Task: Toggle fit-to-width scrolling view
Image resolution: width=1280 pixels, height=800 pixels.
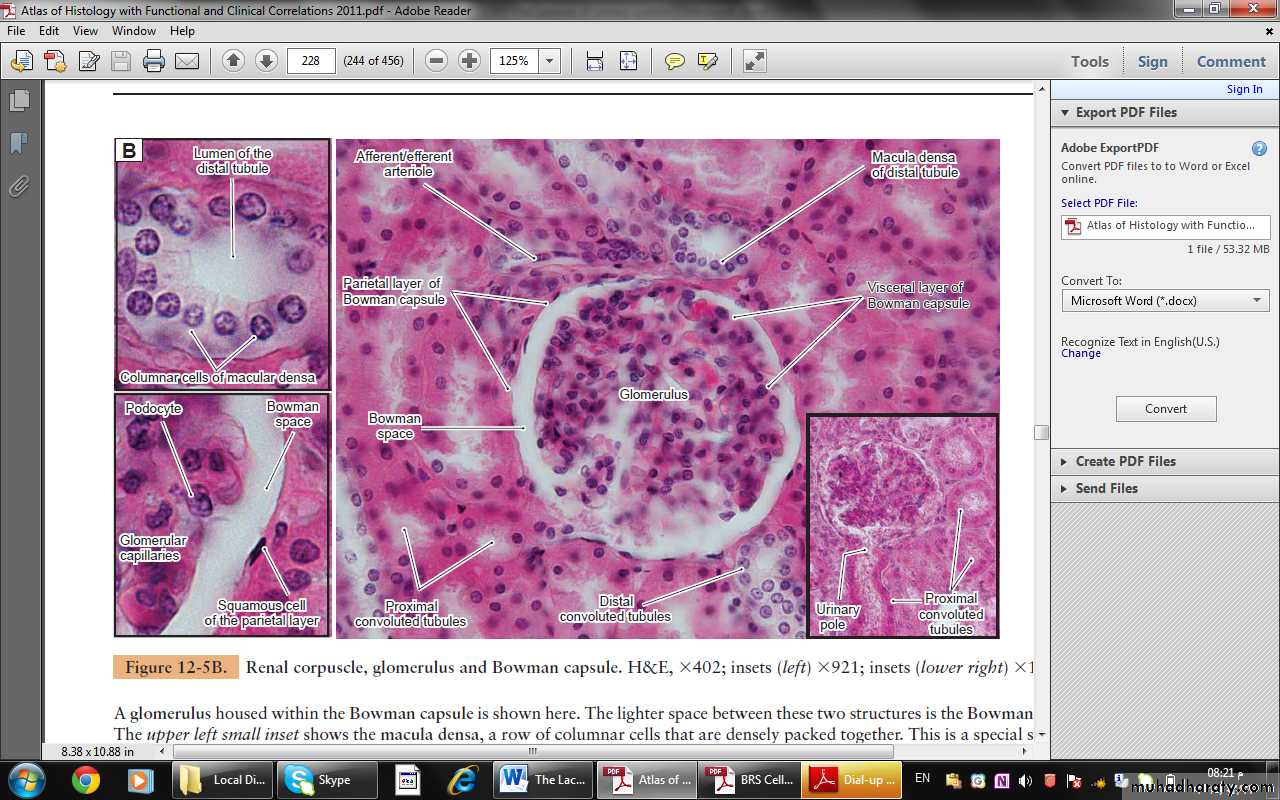Action: pos(595,61)
